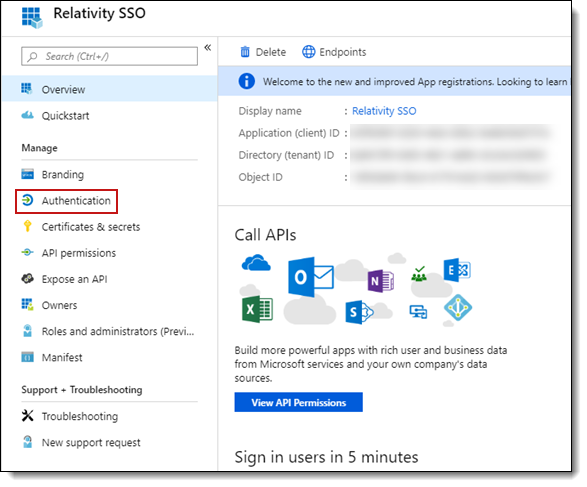Click the trash can Delete icon

click(245, 52)
